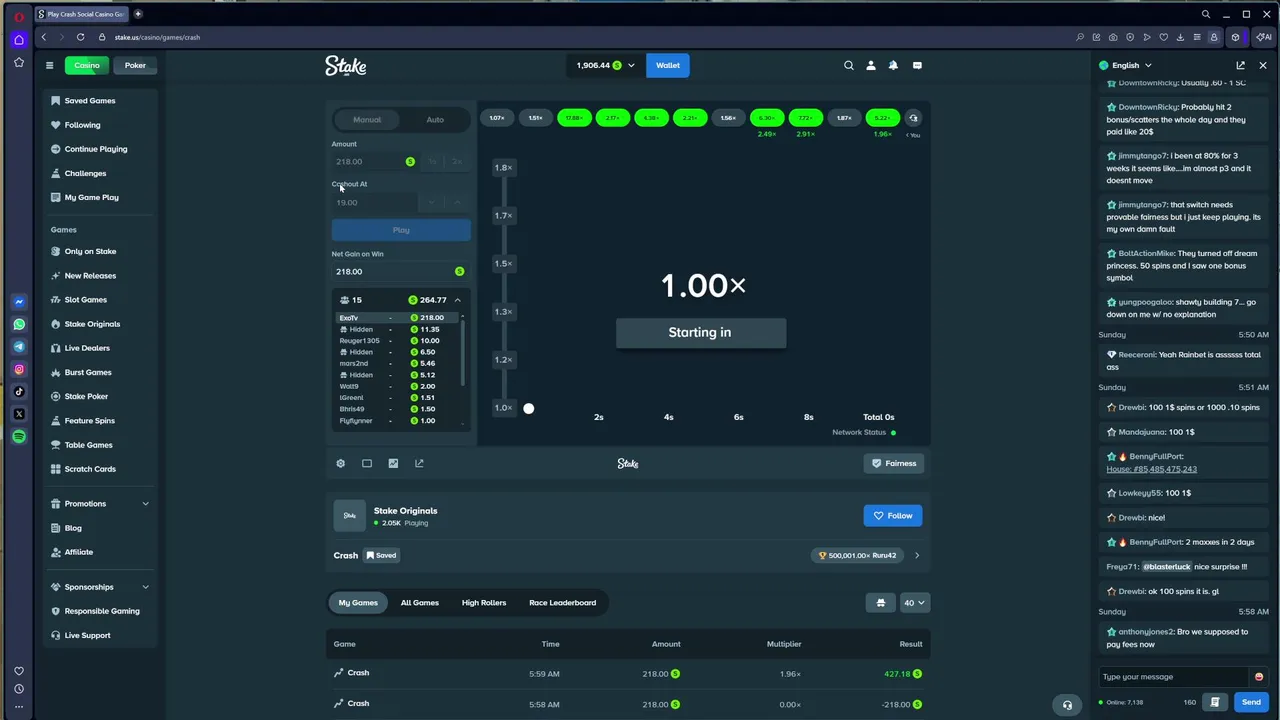This screenshot has width=1280, height=720.
Task: Increase Cashout At value arrow
Action: click(457, 202)
